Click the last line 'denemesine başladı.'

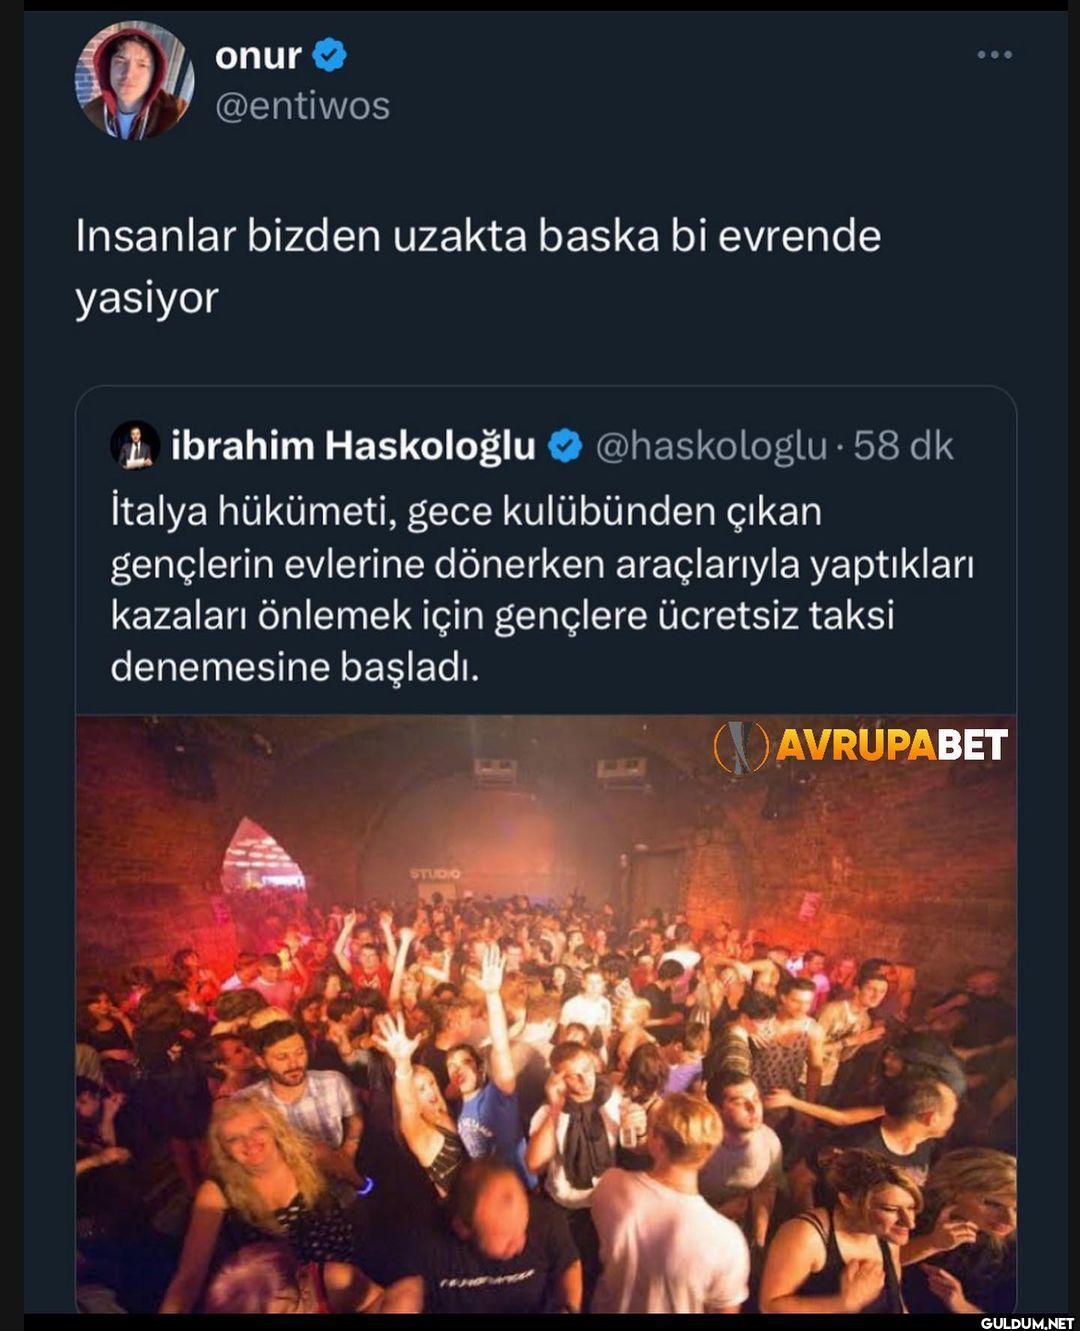pyautogui.click(x=295, y=667)
